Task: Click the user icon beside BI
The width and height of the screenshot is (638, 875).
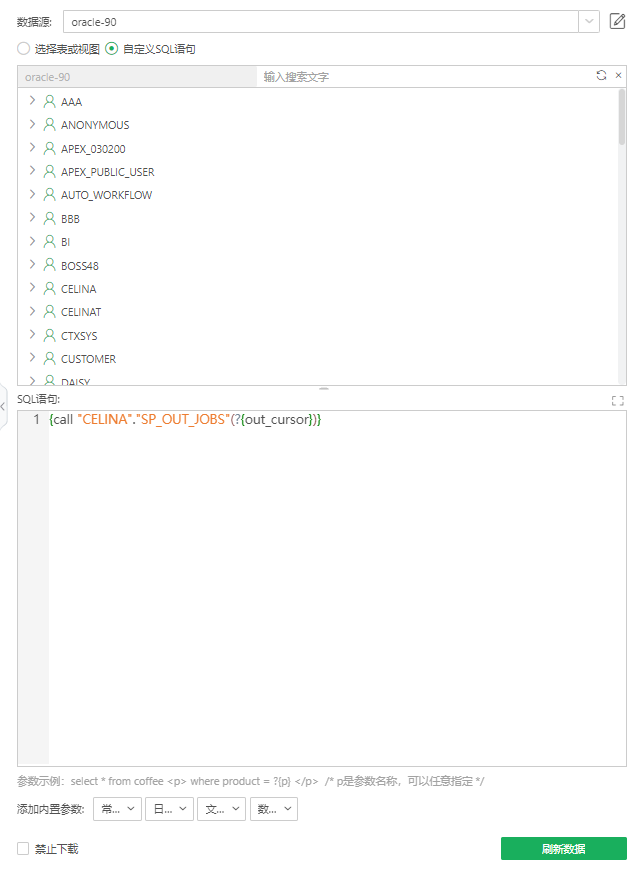Action: (48, 241)
